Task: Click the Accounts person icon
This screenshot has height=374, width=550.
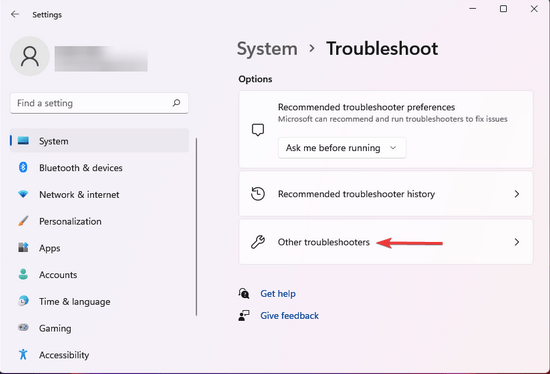Action: pyautogui.click(x=23, y=274)
